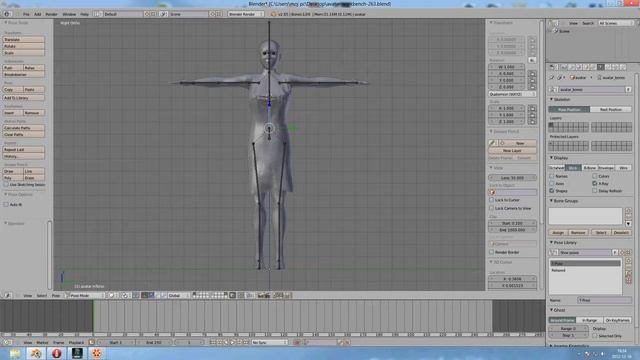Click clip Start 0.100 slider field
The height and width of the screenshot is (360, 640).
click(x=512, y=223)
